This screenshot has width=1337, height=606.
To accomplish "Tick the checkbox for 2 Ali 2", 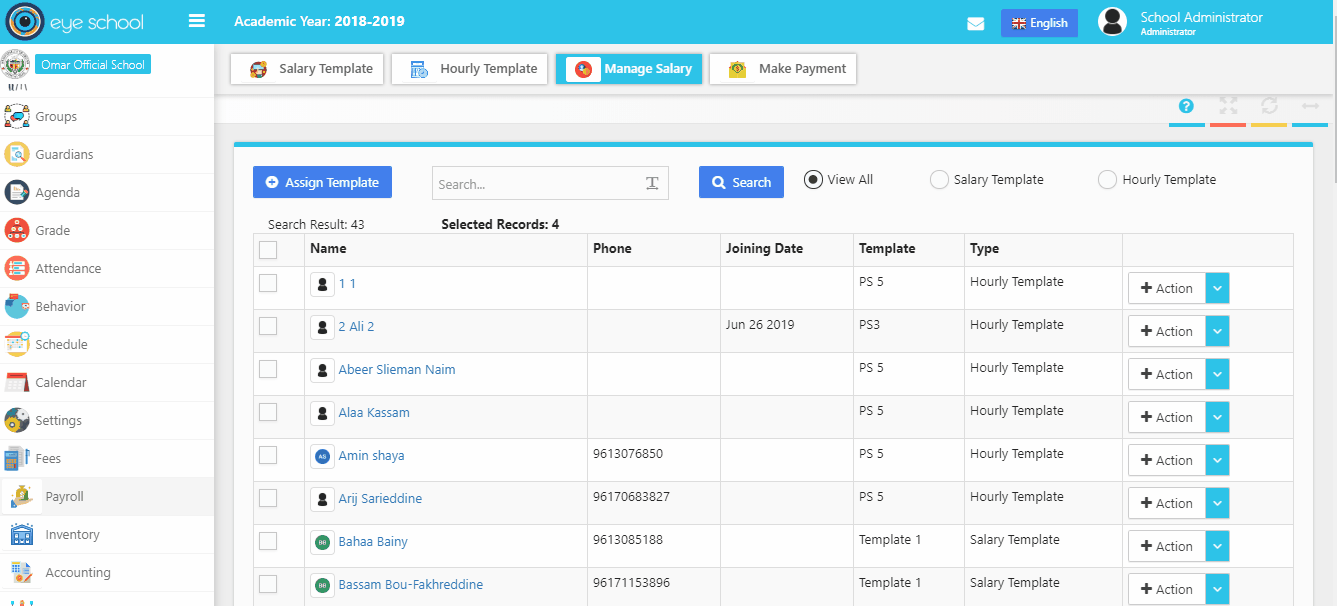I will click(x=268, y=326).
